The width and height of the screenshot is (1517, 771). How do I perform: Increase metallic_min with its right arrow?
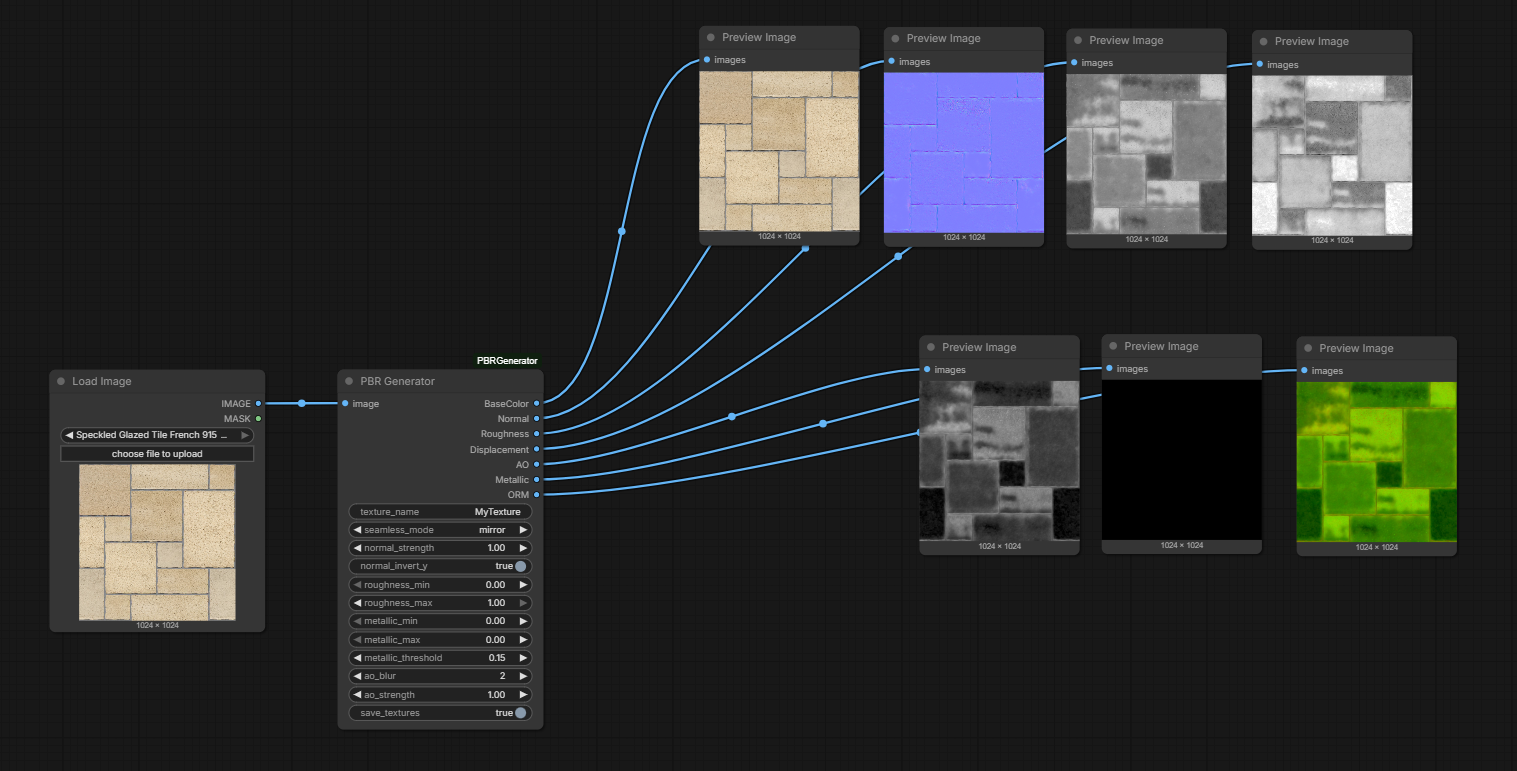coord(523,621)
